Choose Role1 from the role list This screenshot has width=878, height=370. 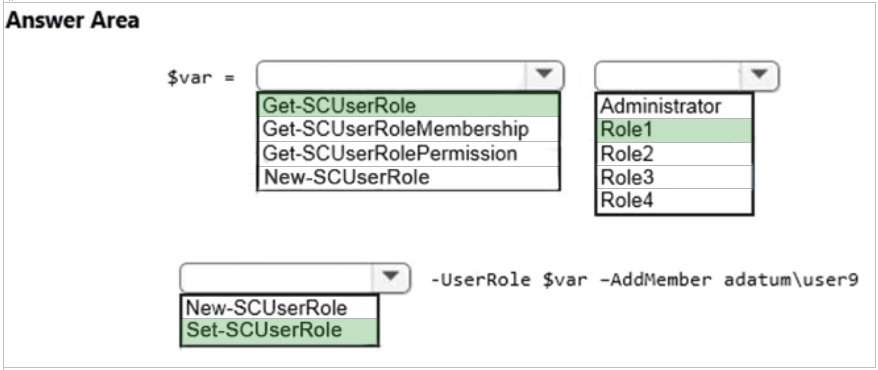point(674,130)
